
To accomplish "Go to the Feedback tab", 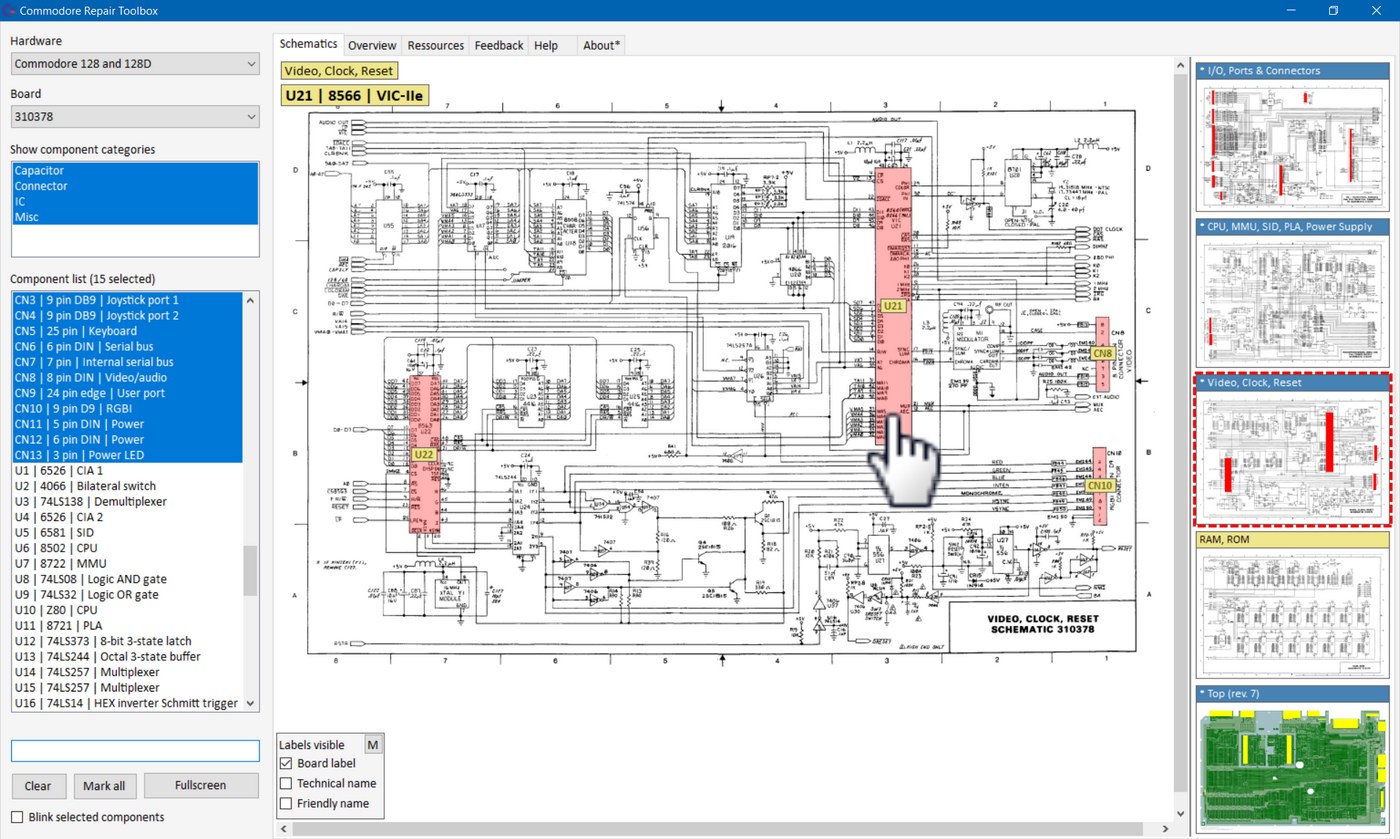I will tap(498, 45).
